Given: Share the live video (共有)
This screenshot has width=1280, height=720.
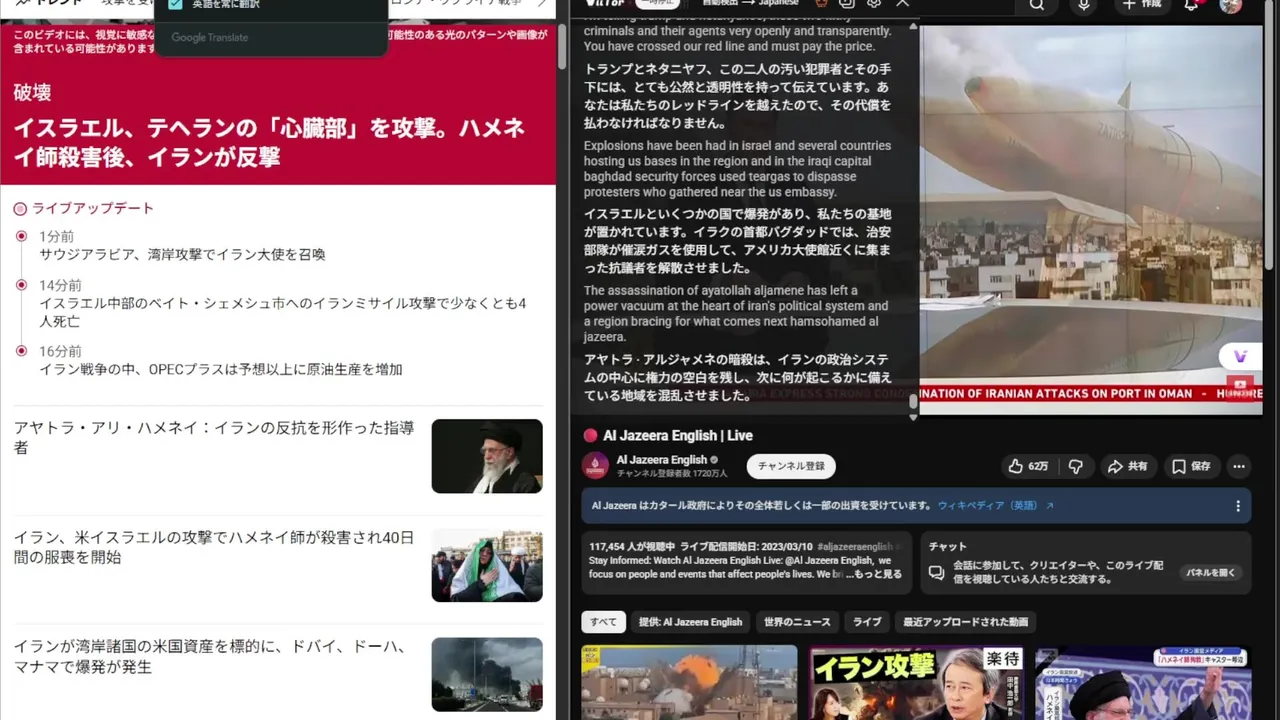Looking at the screenshot, I should coord(1127,466).
